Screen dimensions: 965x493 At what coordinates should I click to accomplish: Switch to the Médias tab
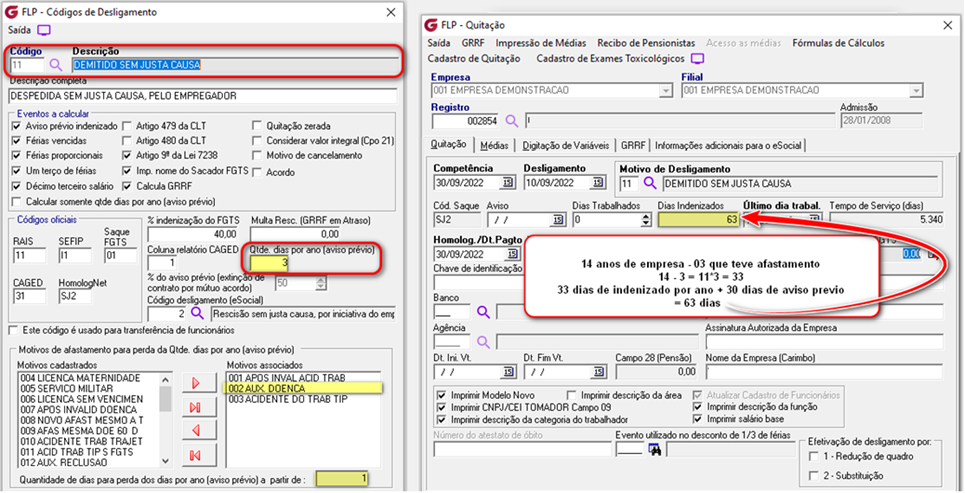[x=494, y=145]
